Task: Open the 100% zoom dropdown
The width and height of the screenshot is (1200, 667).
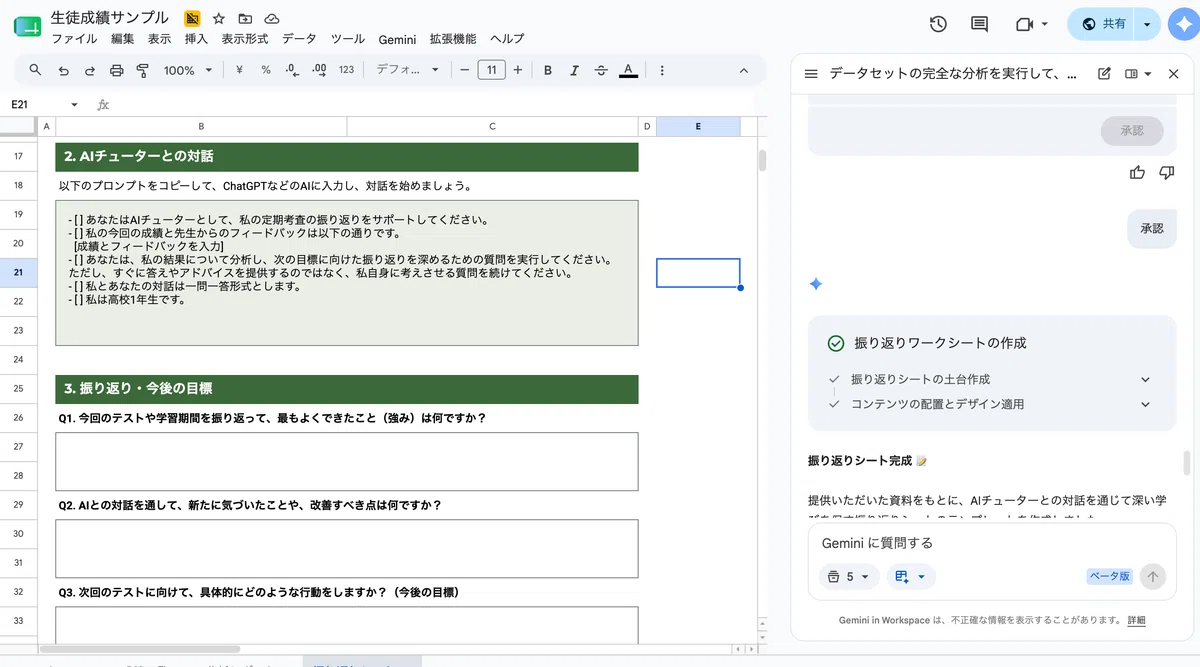Action: pos(188,70)
